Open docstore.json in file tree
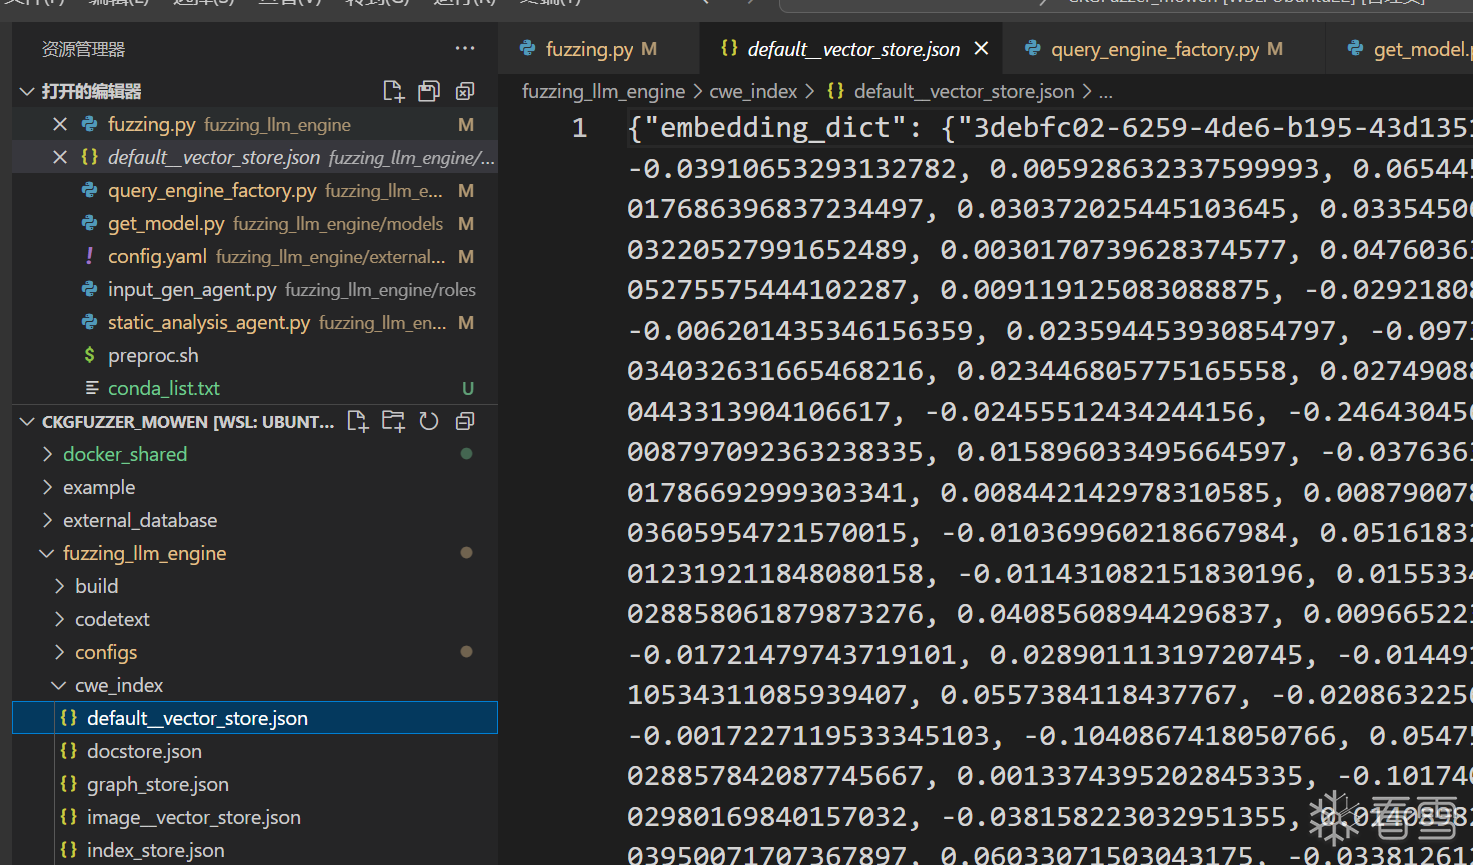Image resolution: width=1473 pixels, height=865 pixels. click(144, 751)
